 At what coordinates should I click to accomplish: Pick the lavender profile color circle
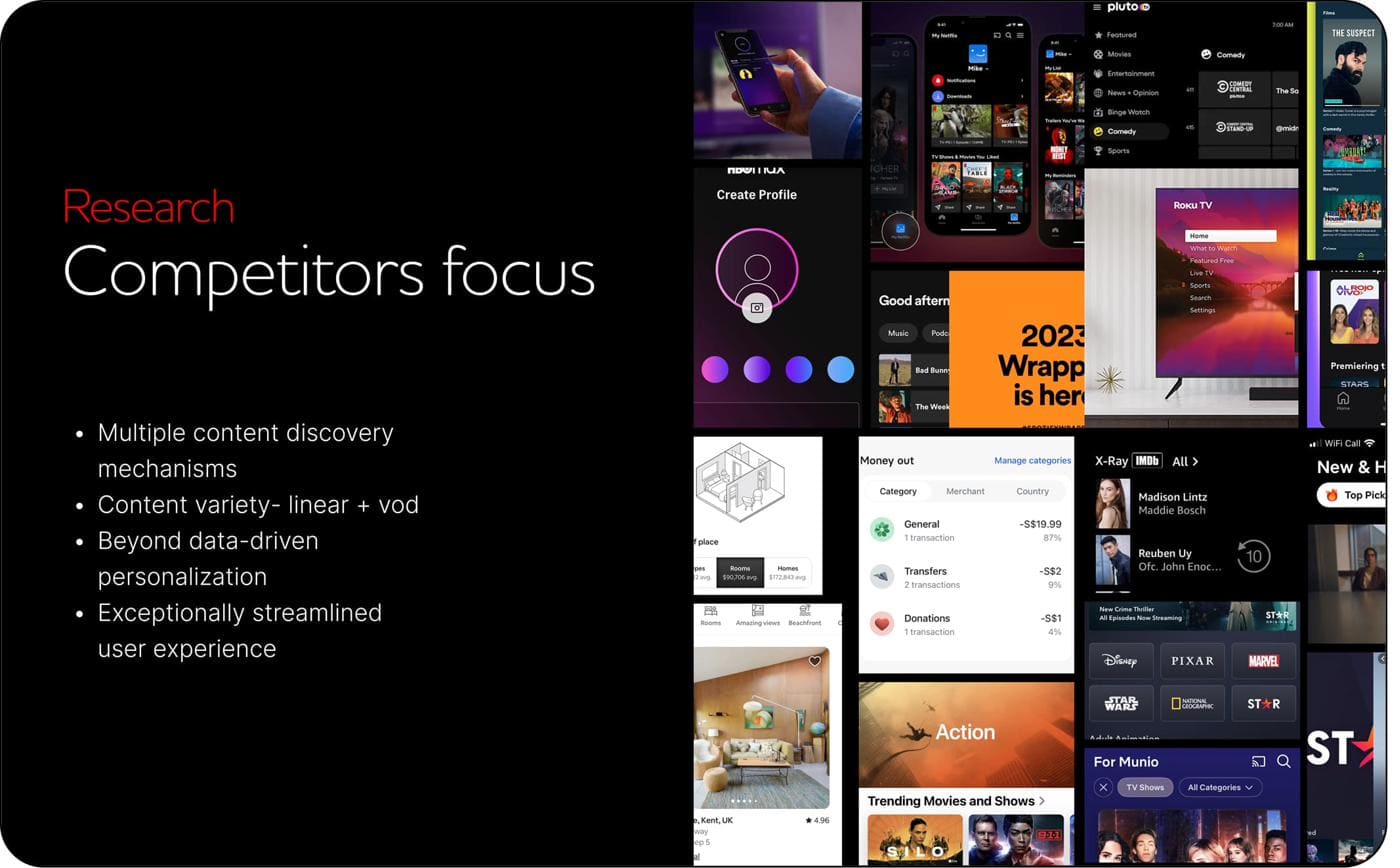757,369
